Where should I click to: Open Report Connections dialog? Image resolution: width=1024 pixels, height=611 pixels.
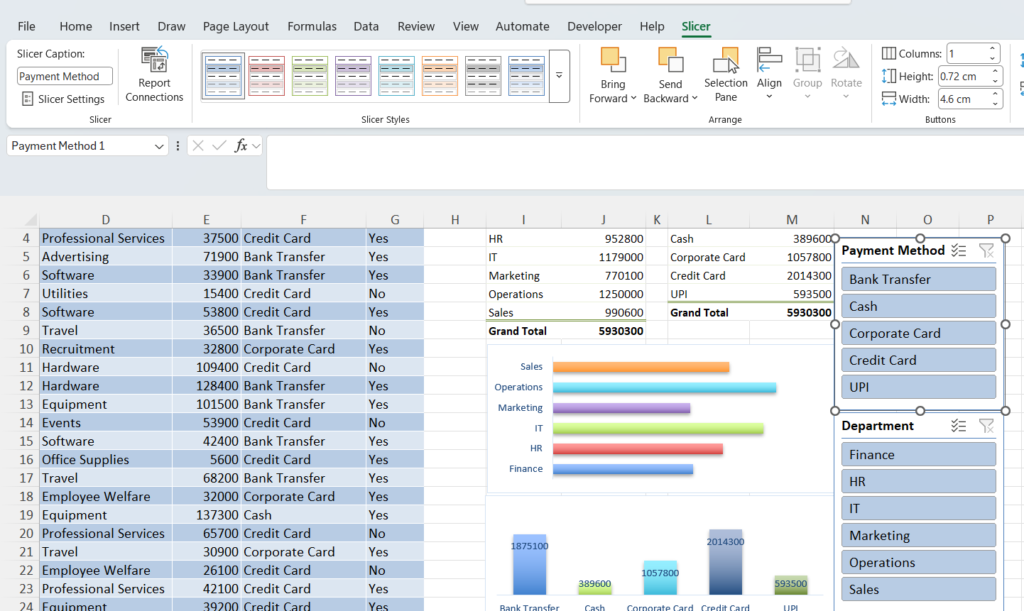tap(154, 74)
